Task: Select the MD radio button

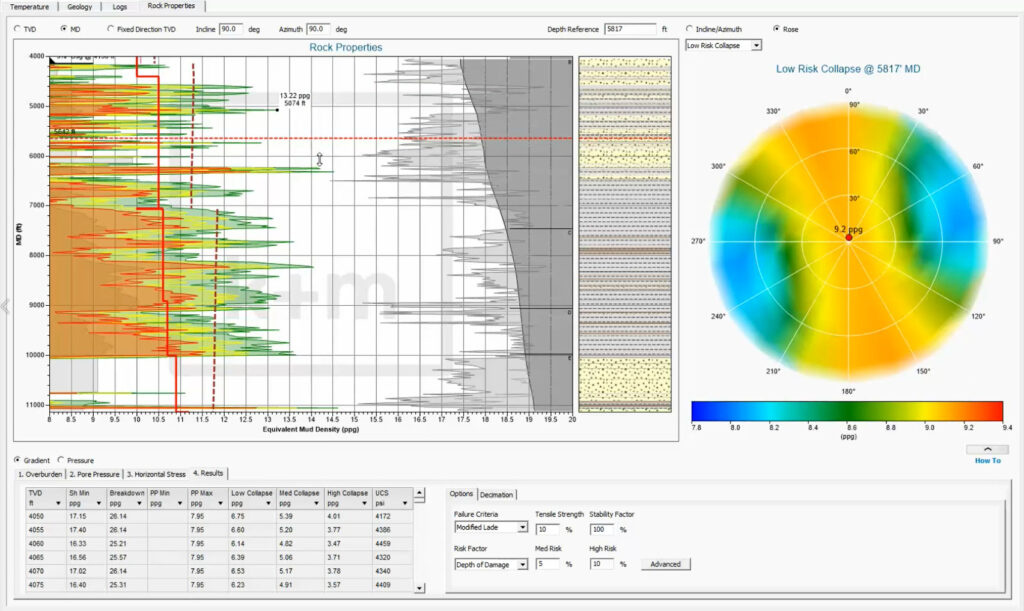Action: (x=63, y=29)
